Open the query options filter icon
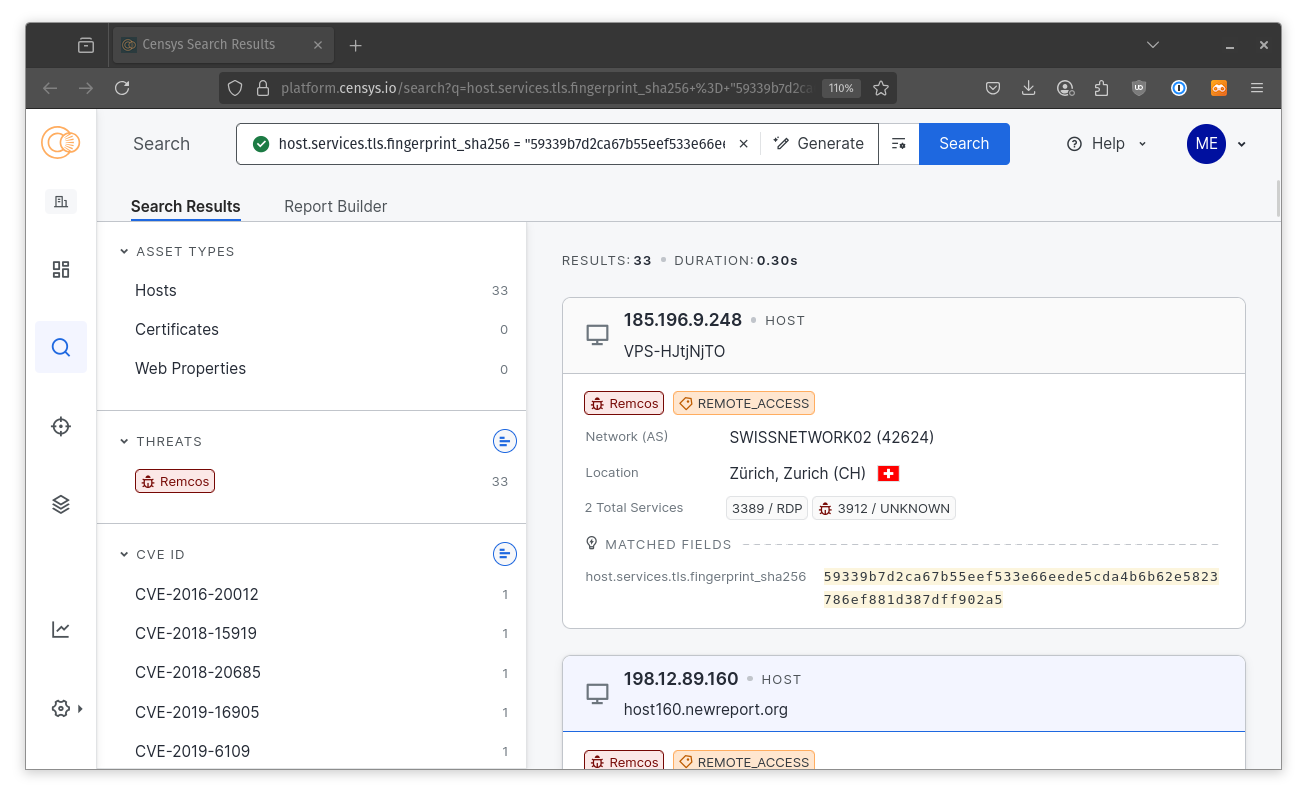The image size is (1307, 798). (898, 144)
